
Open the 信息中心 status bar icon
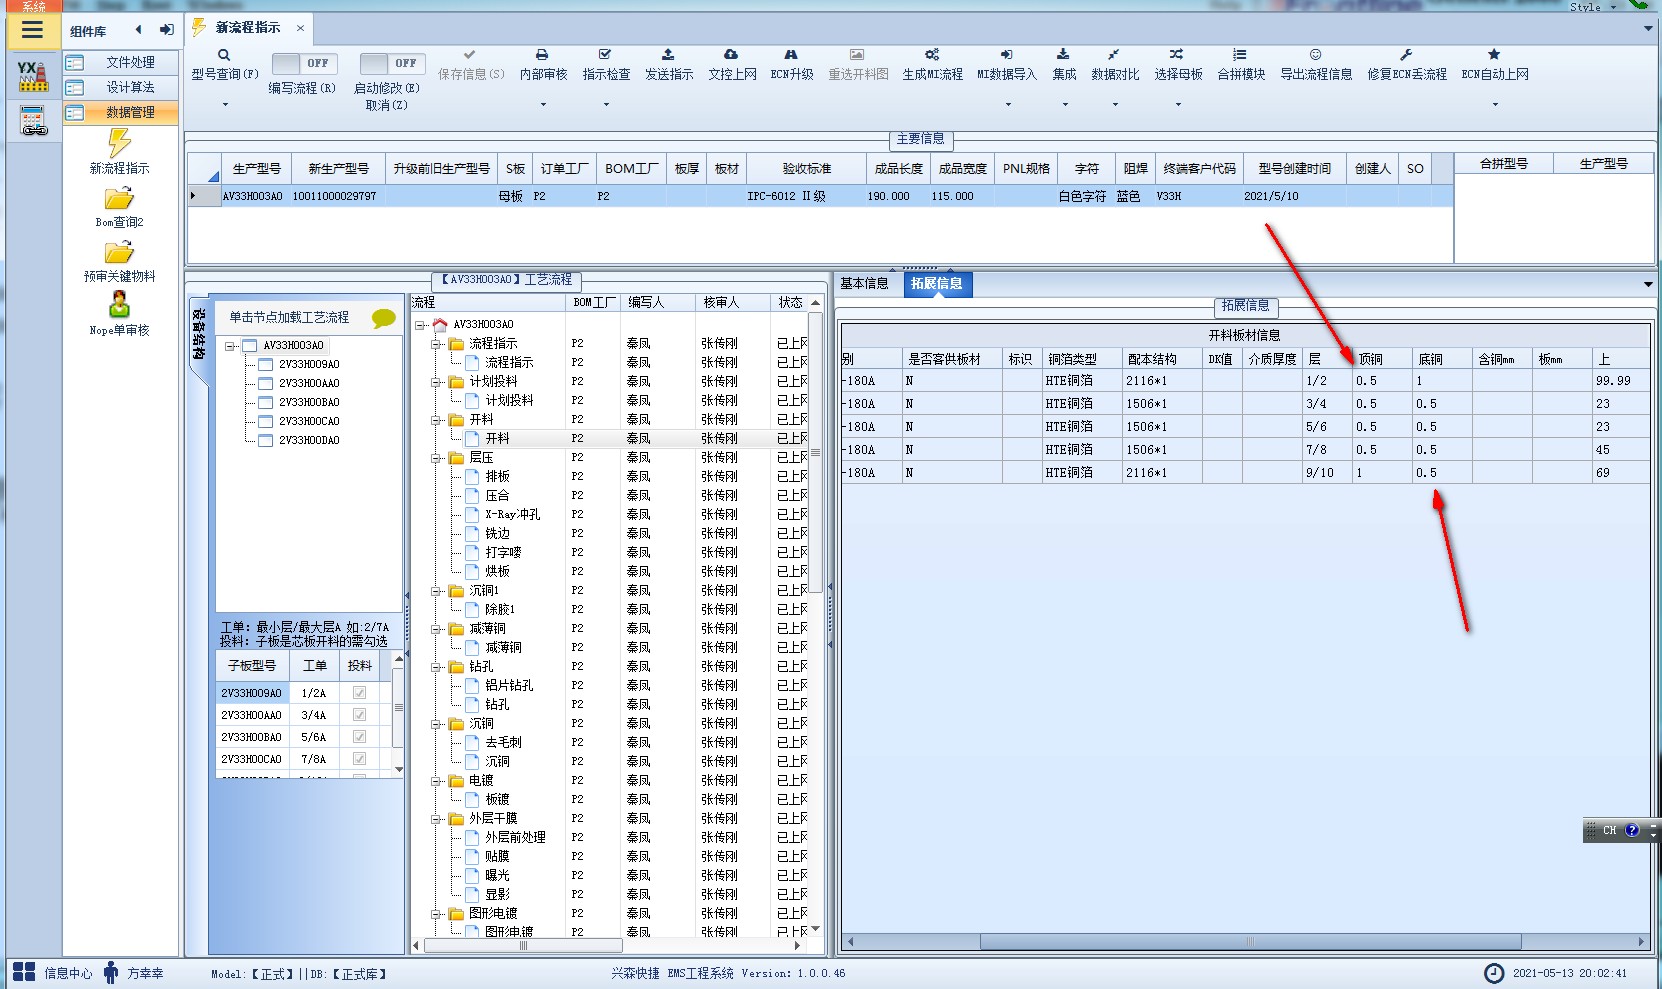(22, 972)
